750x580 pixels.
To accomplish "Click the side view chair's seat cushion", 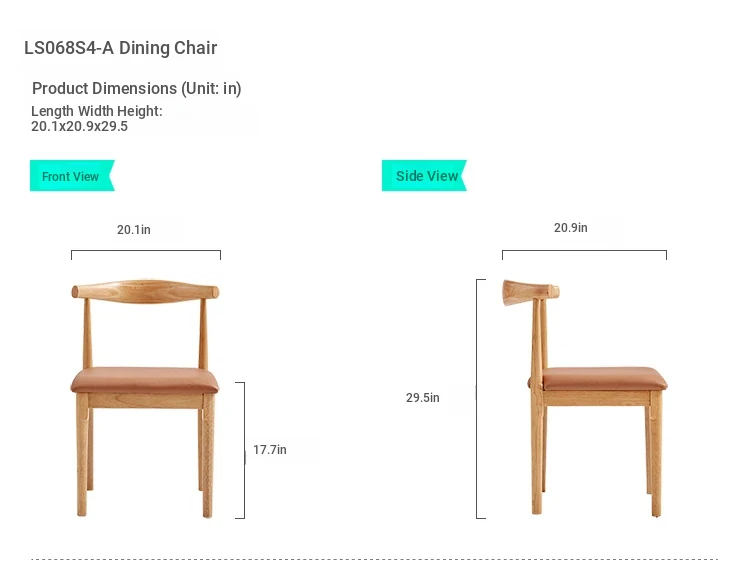I will (604, 378).
